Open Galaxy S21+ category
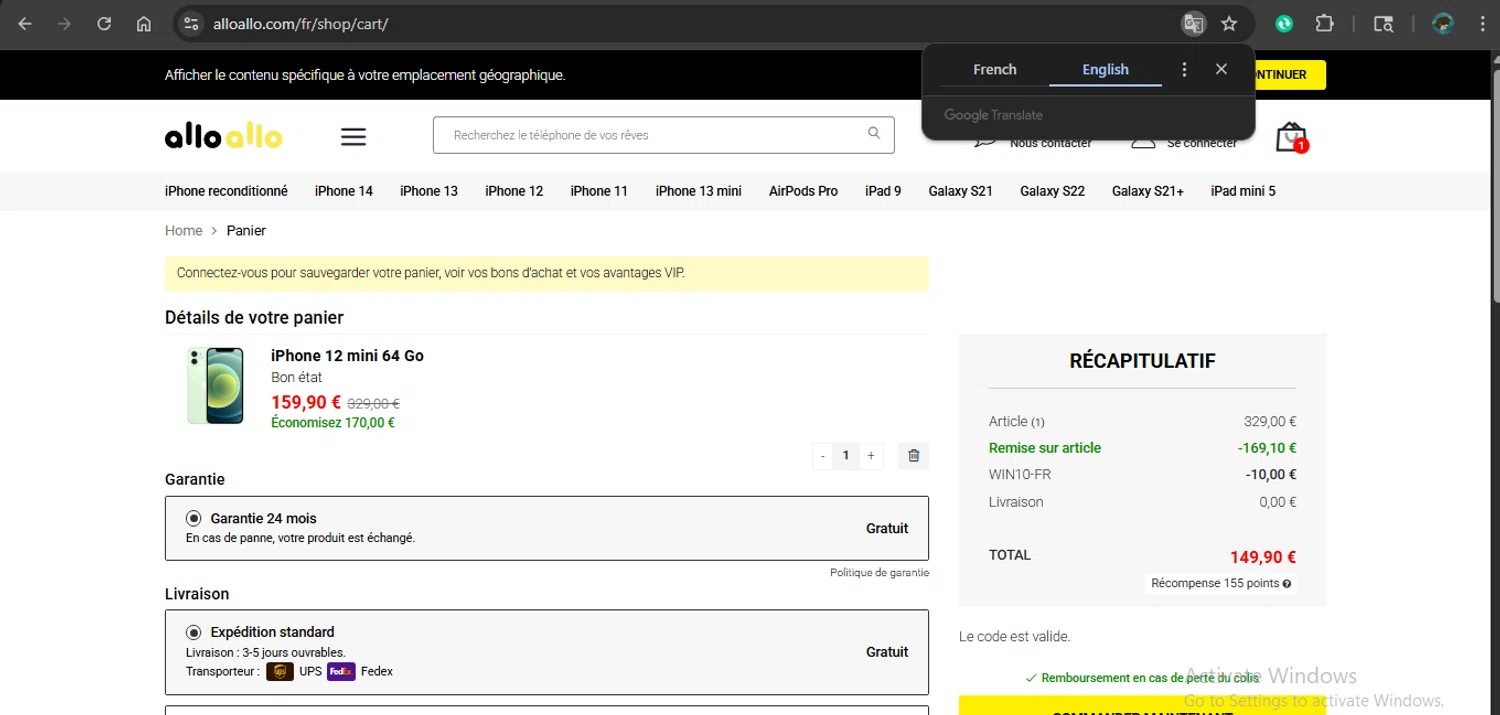 tap(1148, 191)
